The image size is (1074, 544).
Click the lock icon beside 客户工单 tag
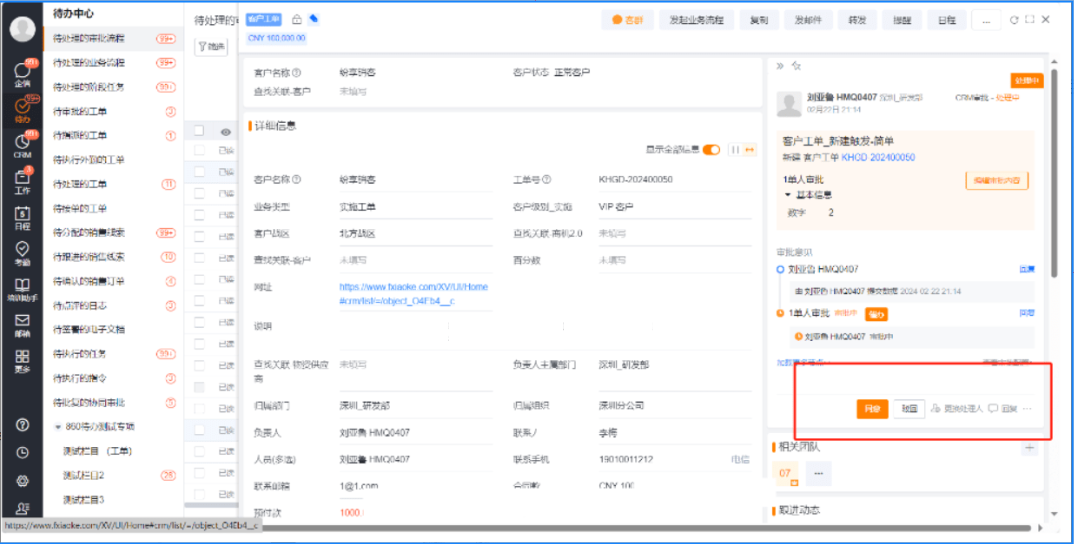[297, 19]
